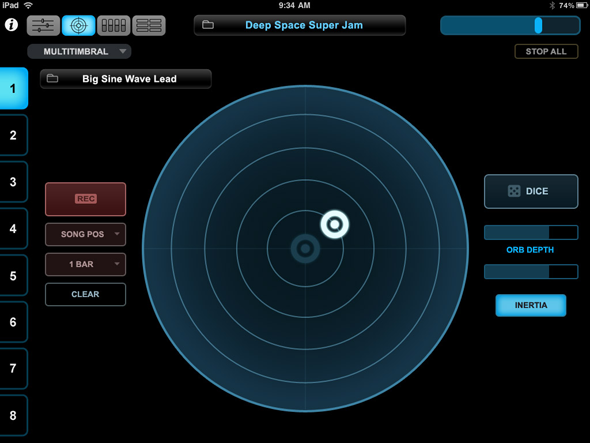Open folder icon beside Big Sine Wave Lead
The width and height of the screenshot is (590, 443).
(52, 78)
